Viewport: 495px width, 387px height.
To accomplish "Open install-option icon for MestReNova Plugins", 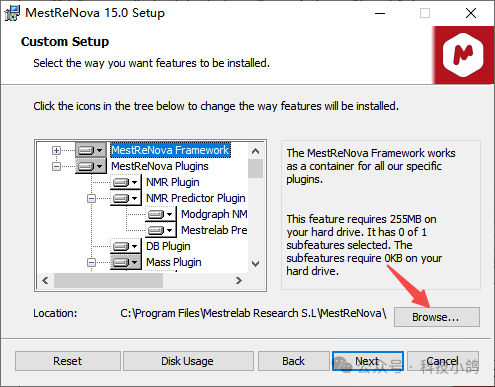I will click(x=90, y=166).
